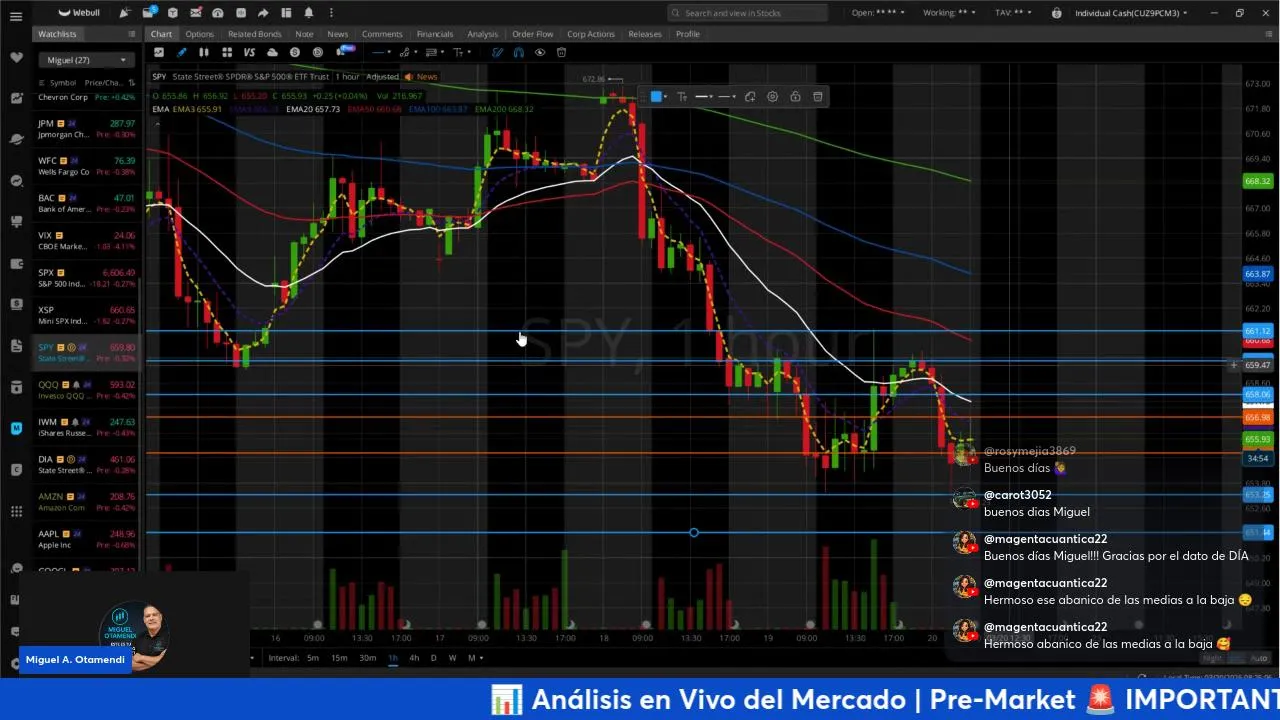Switch to the Related Bonds tab
Viewport: 1280px width, 720px height.
point(255,34)
